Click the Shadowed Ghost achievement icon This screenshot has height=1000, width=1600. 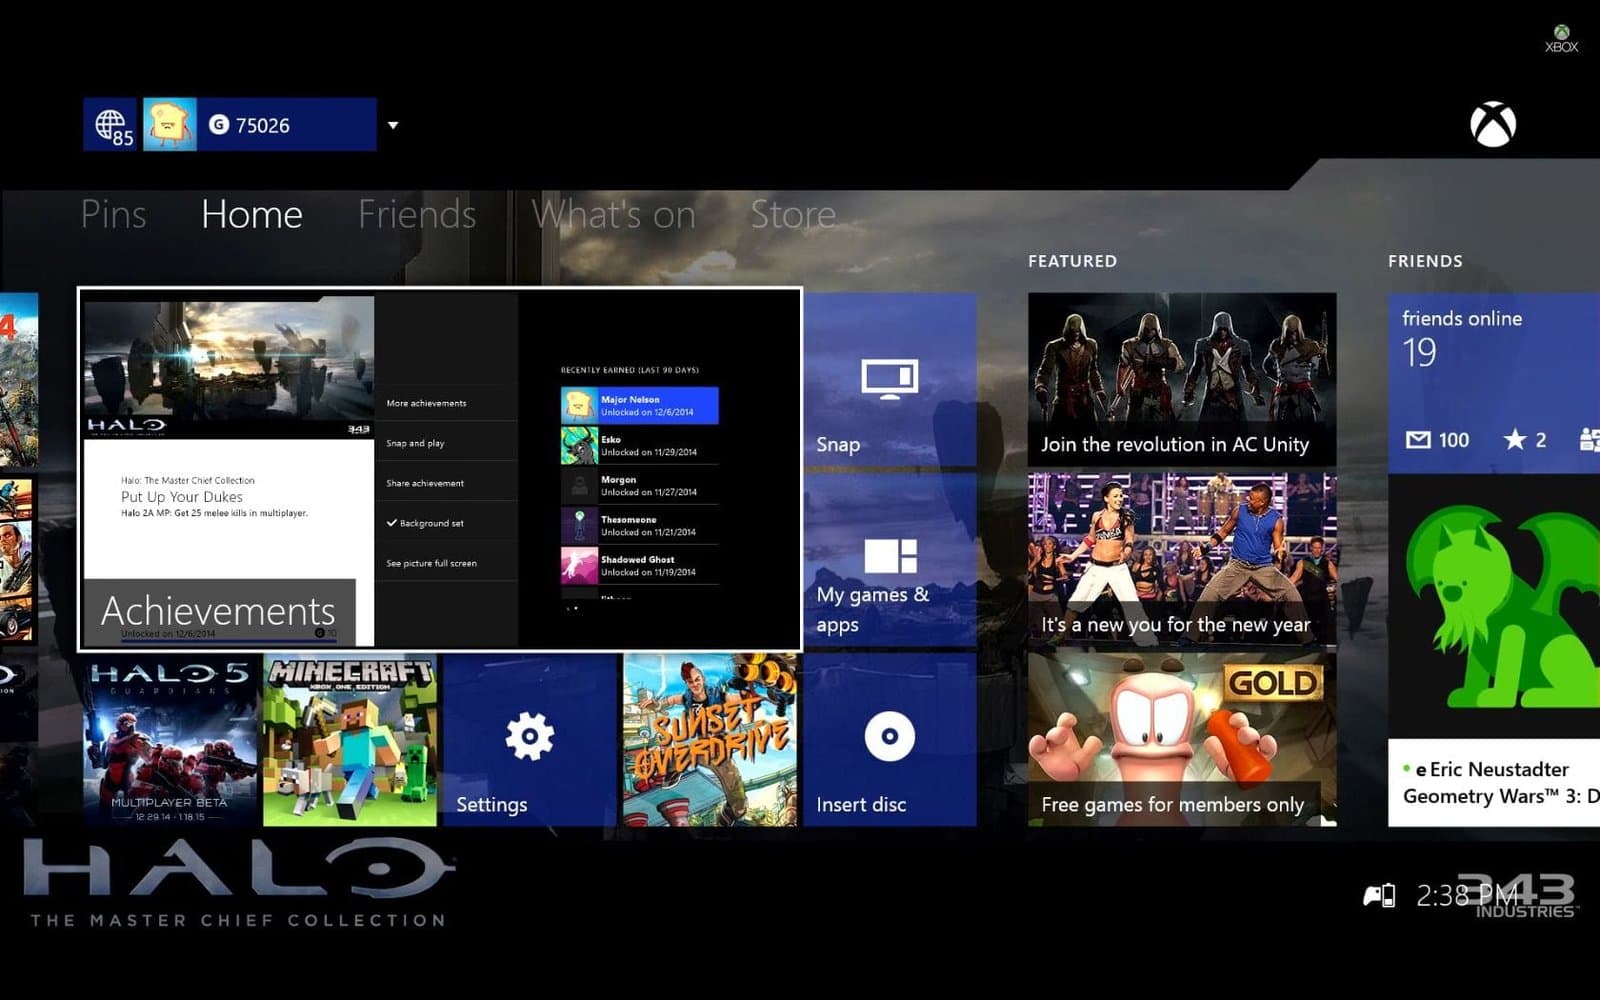(579, 565)
